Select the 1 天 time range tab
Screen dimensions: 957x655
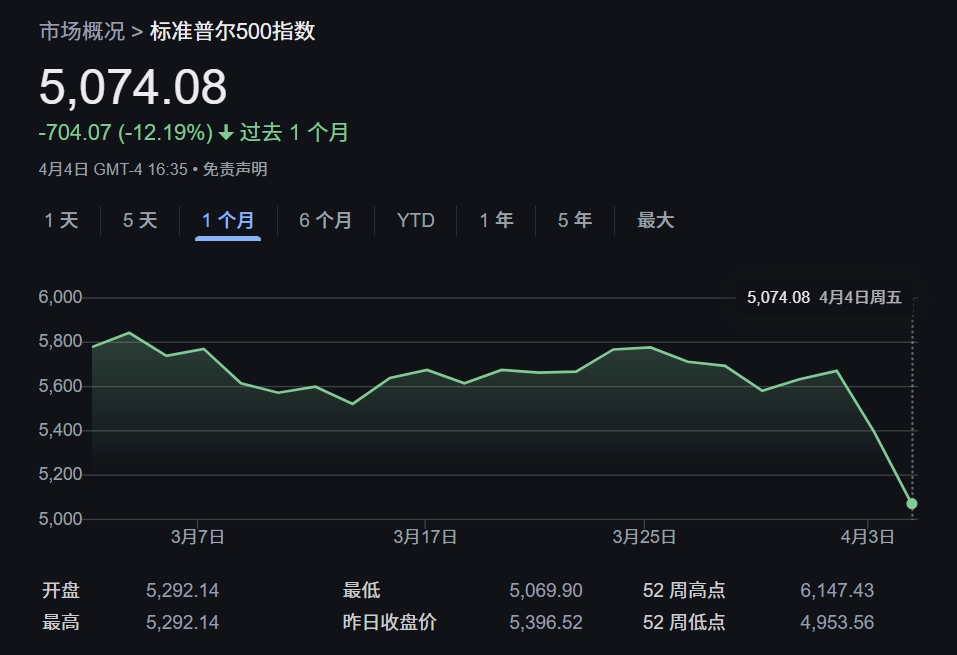(x=62, y=220)
